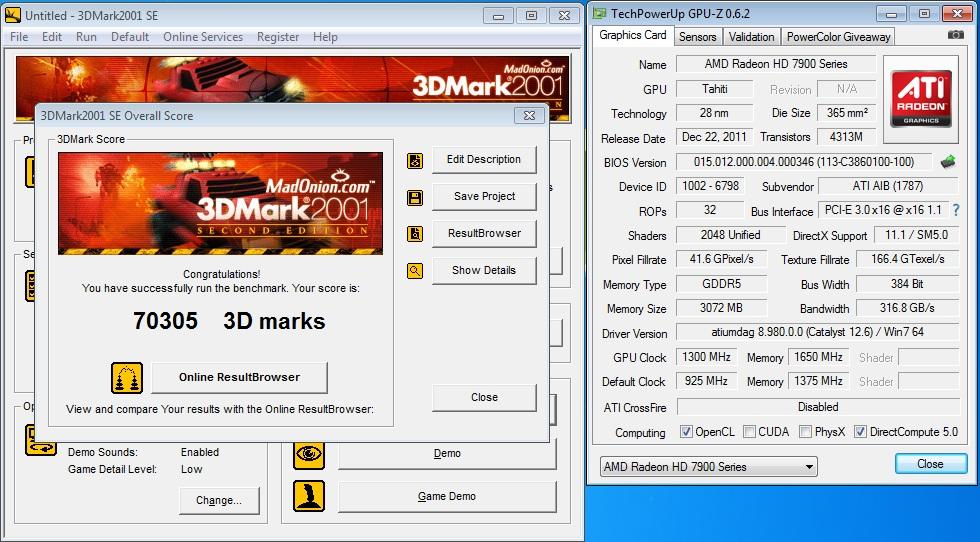Click the ResultBrowser document icon

pyautogui.click(x=415, y=234)
